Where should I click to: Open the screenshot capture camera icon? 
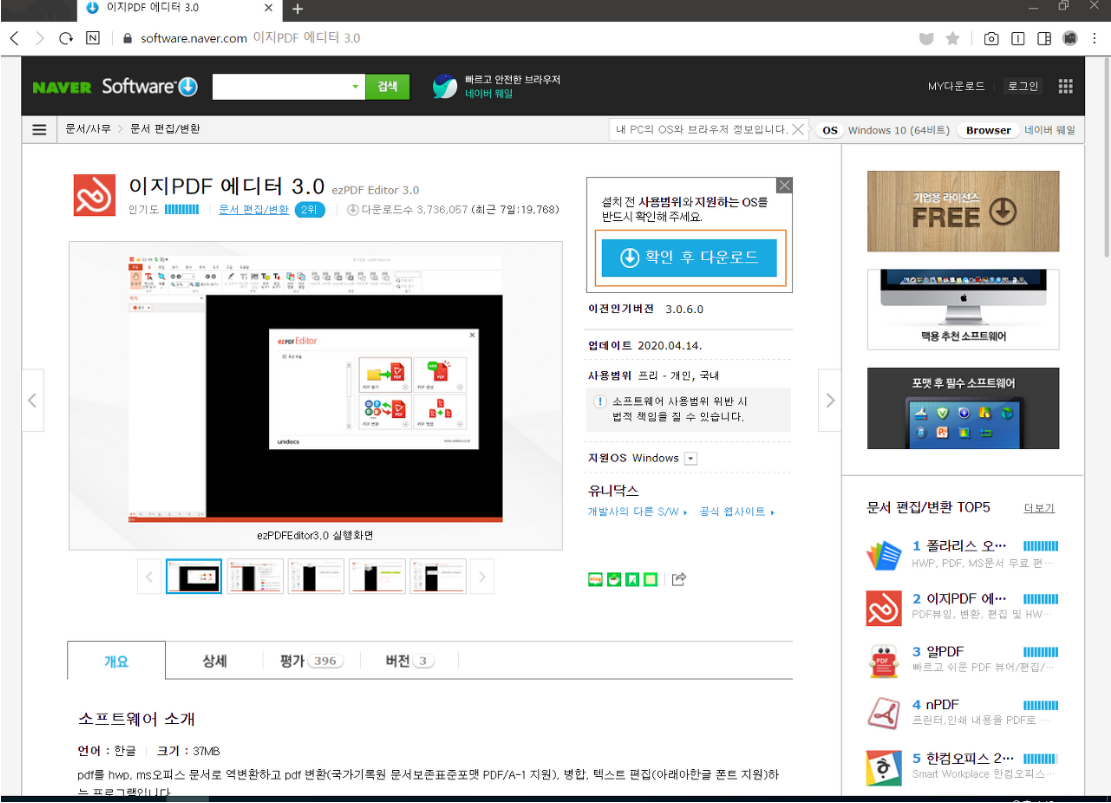991,38
